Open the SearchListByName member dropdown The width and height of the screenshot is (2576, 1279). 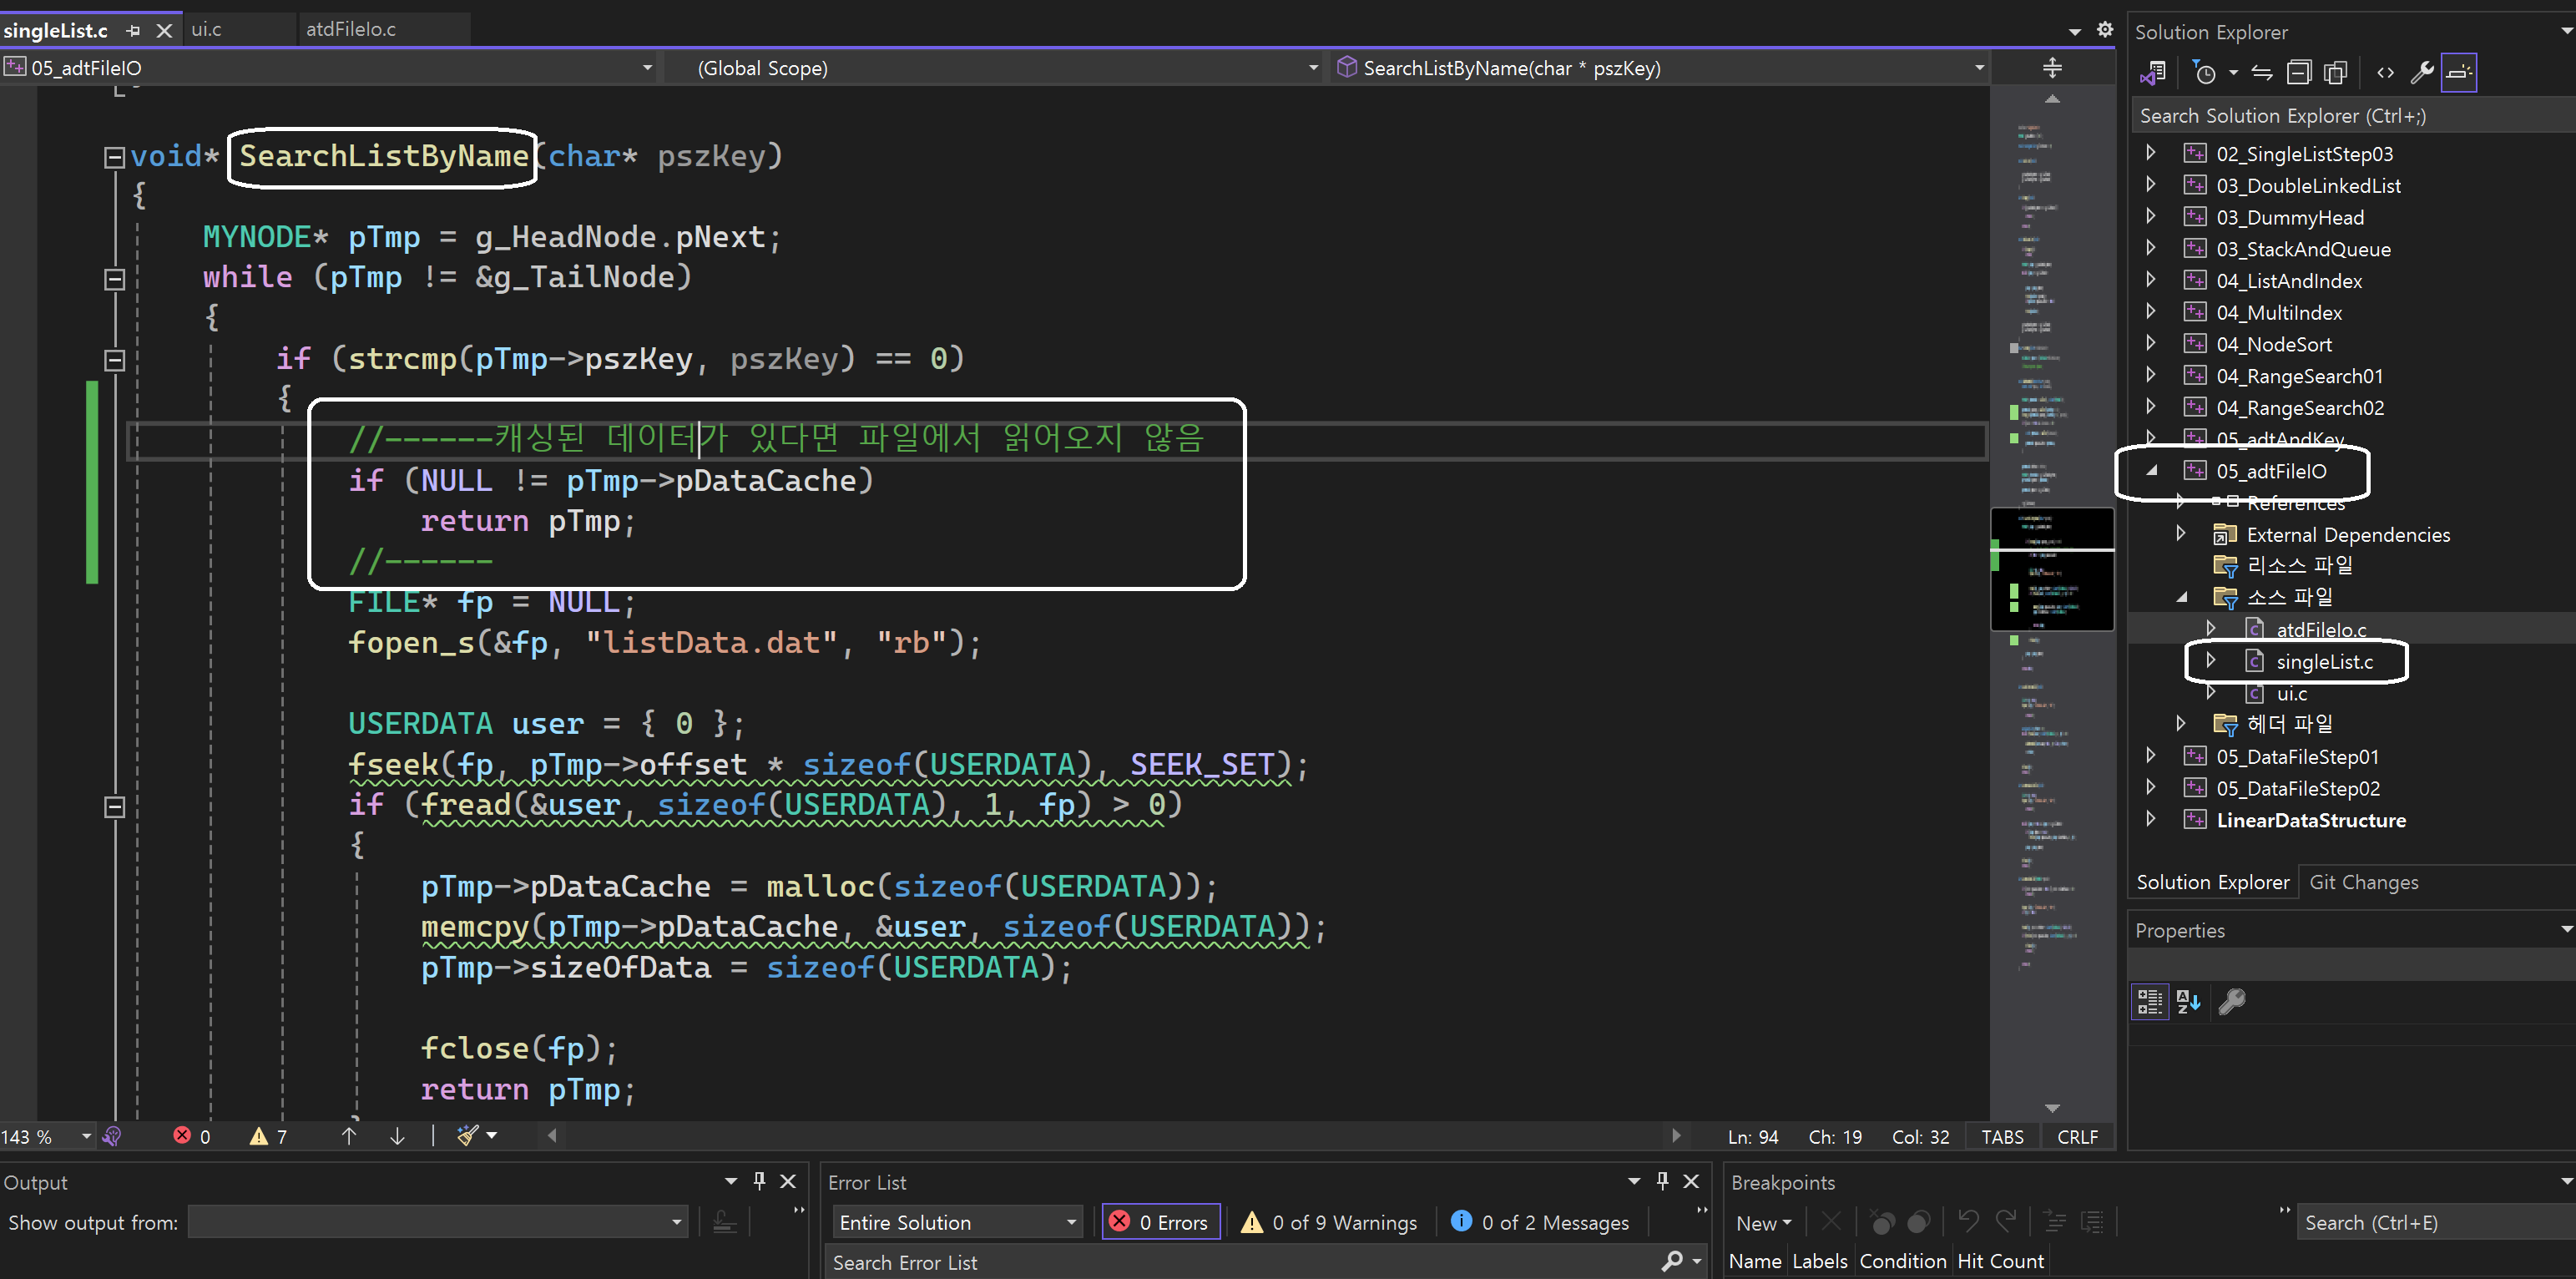(x=1979, y=68)
